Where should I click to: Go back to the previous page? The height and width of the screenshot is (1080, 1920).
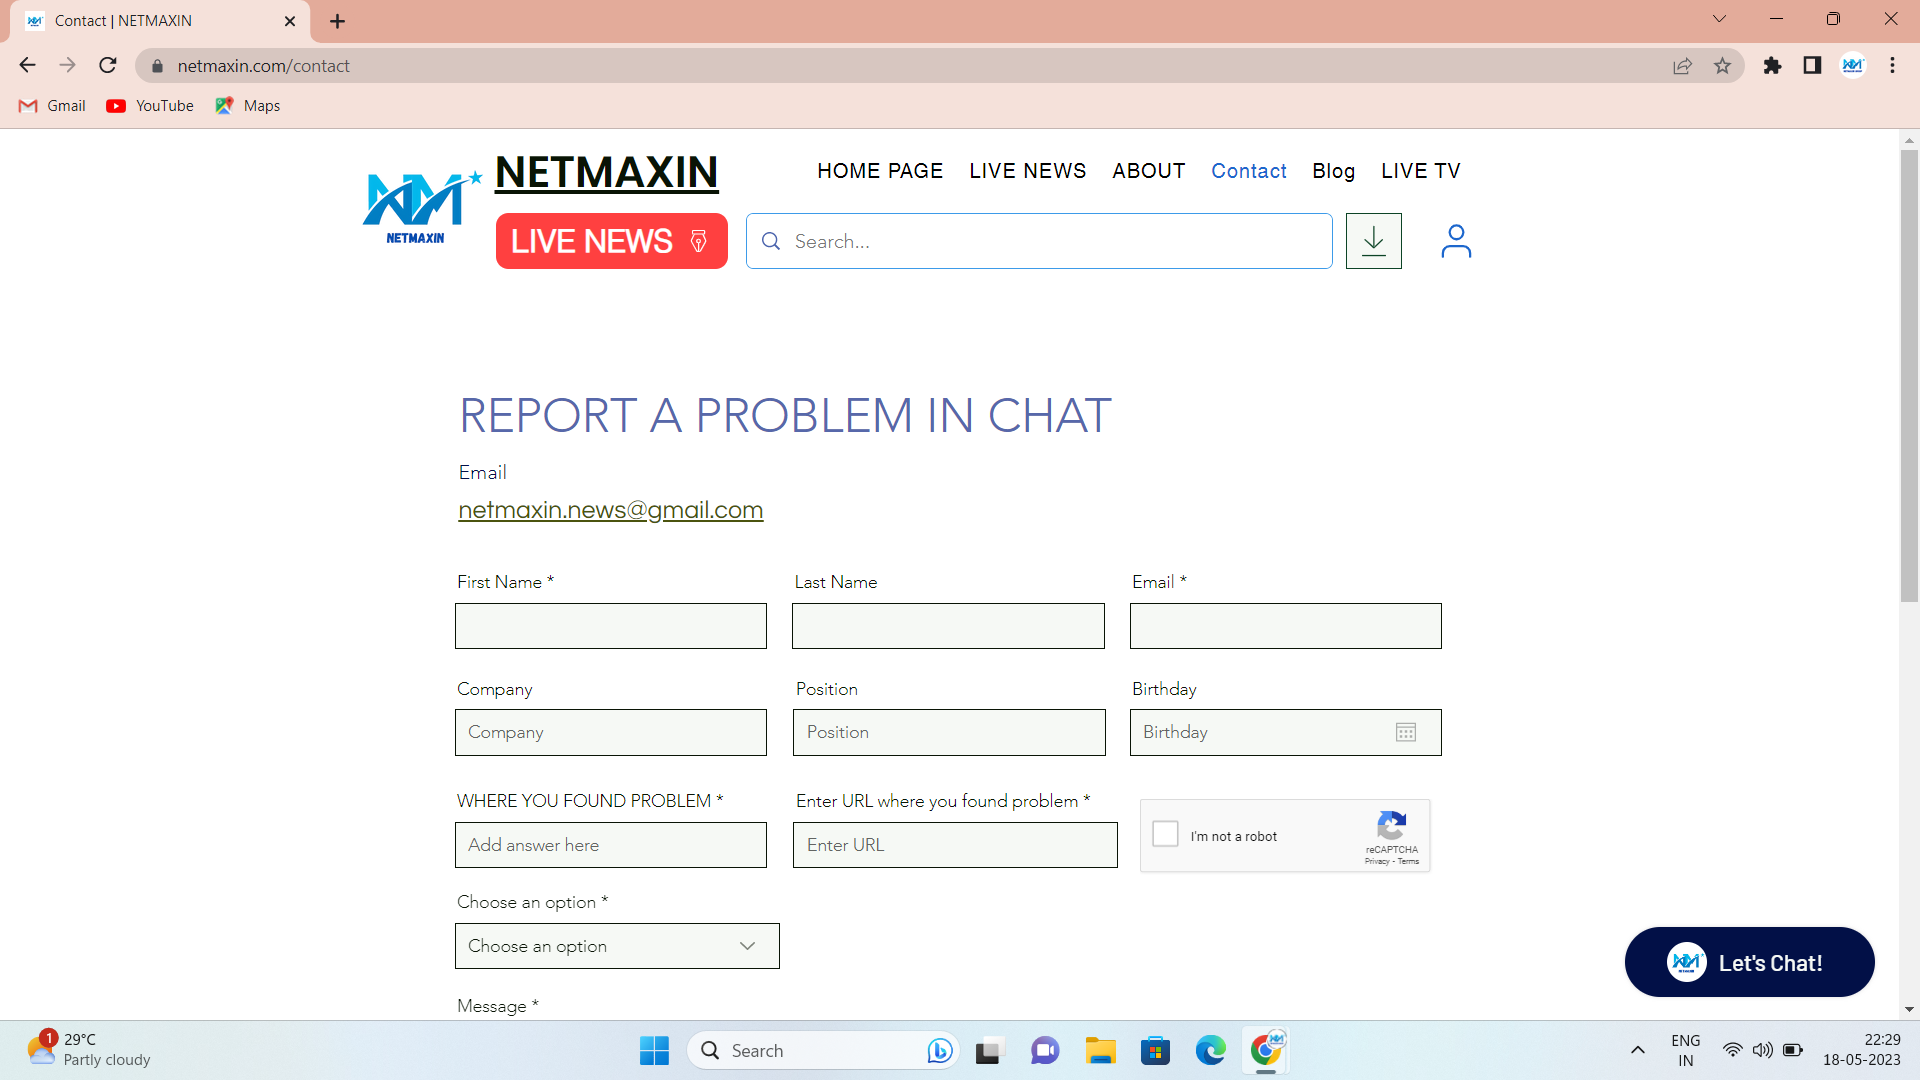tap(28, 66)
